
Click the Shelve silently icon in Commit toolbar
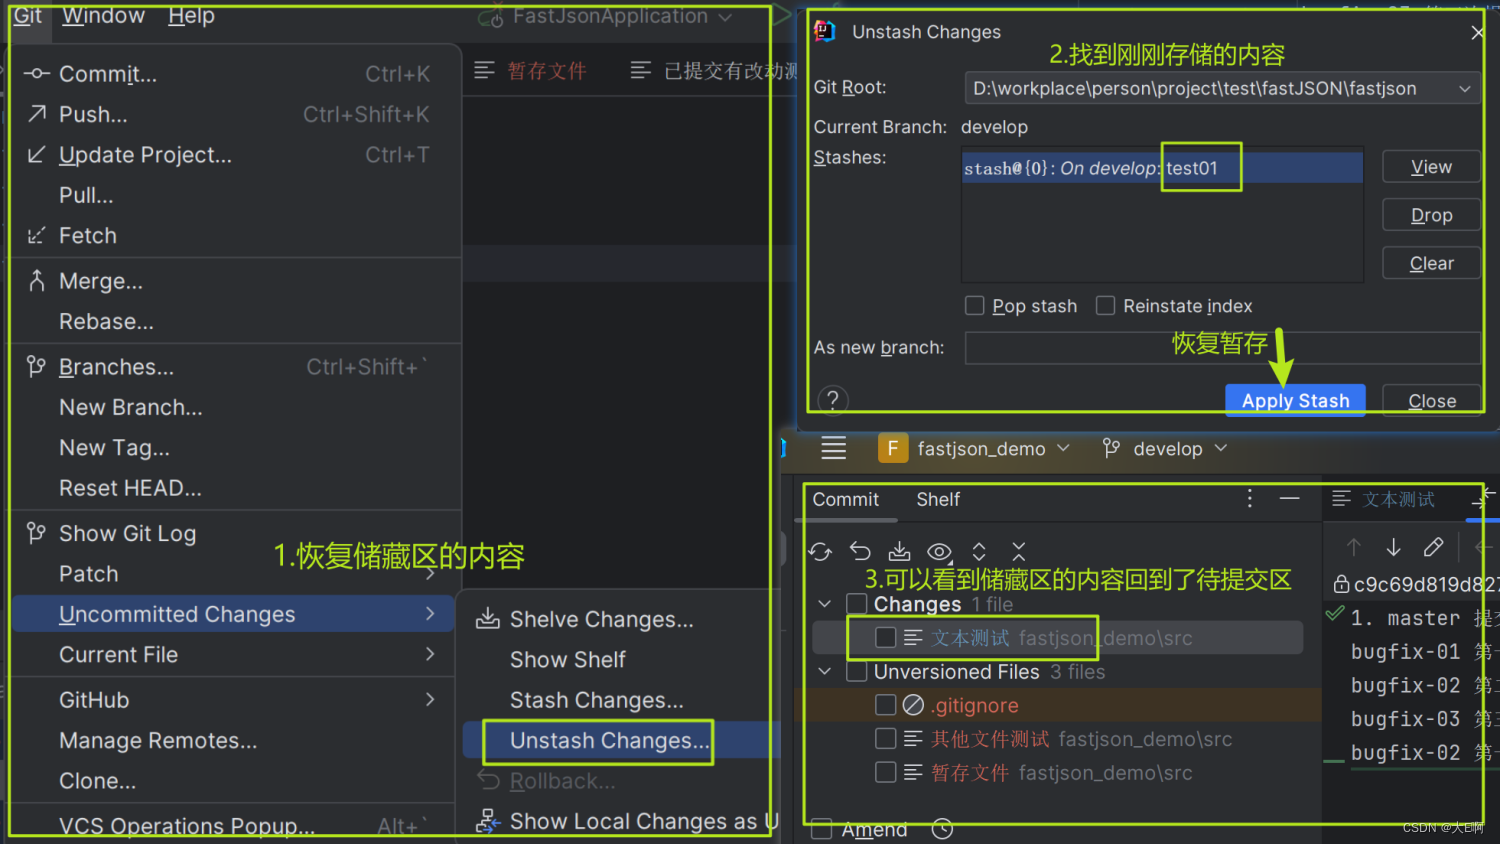[x=899, y=551]
